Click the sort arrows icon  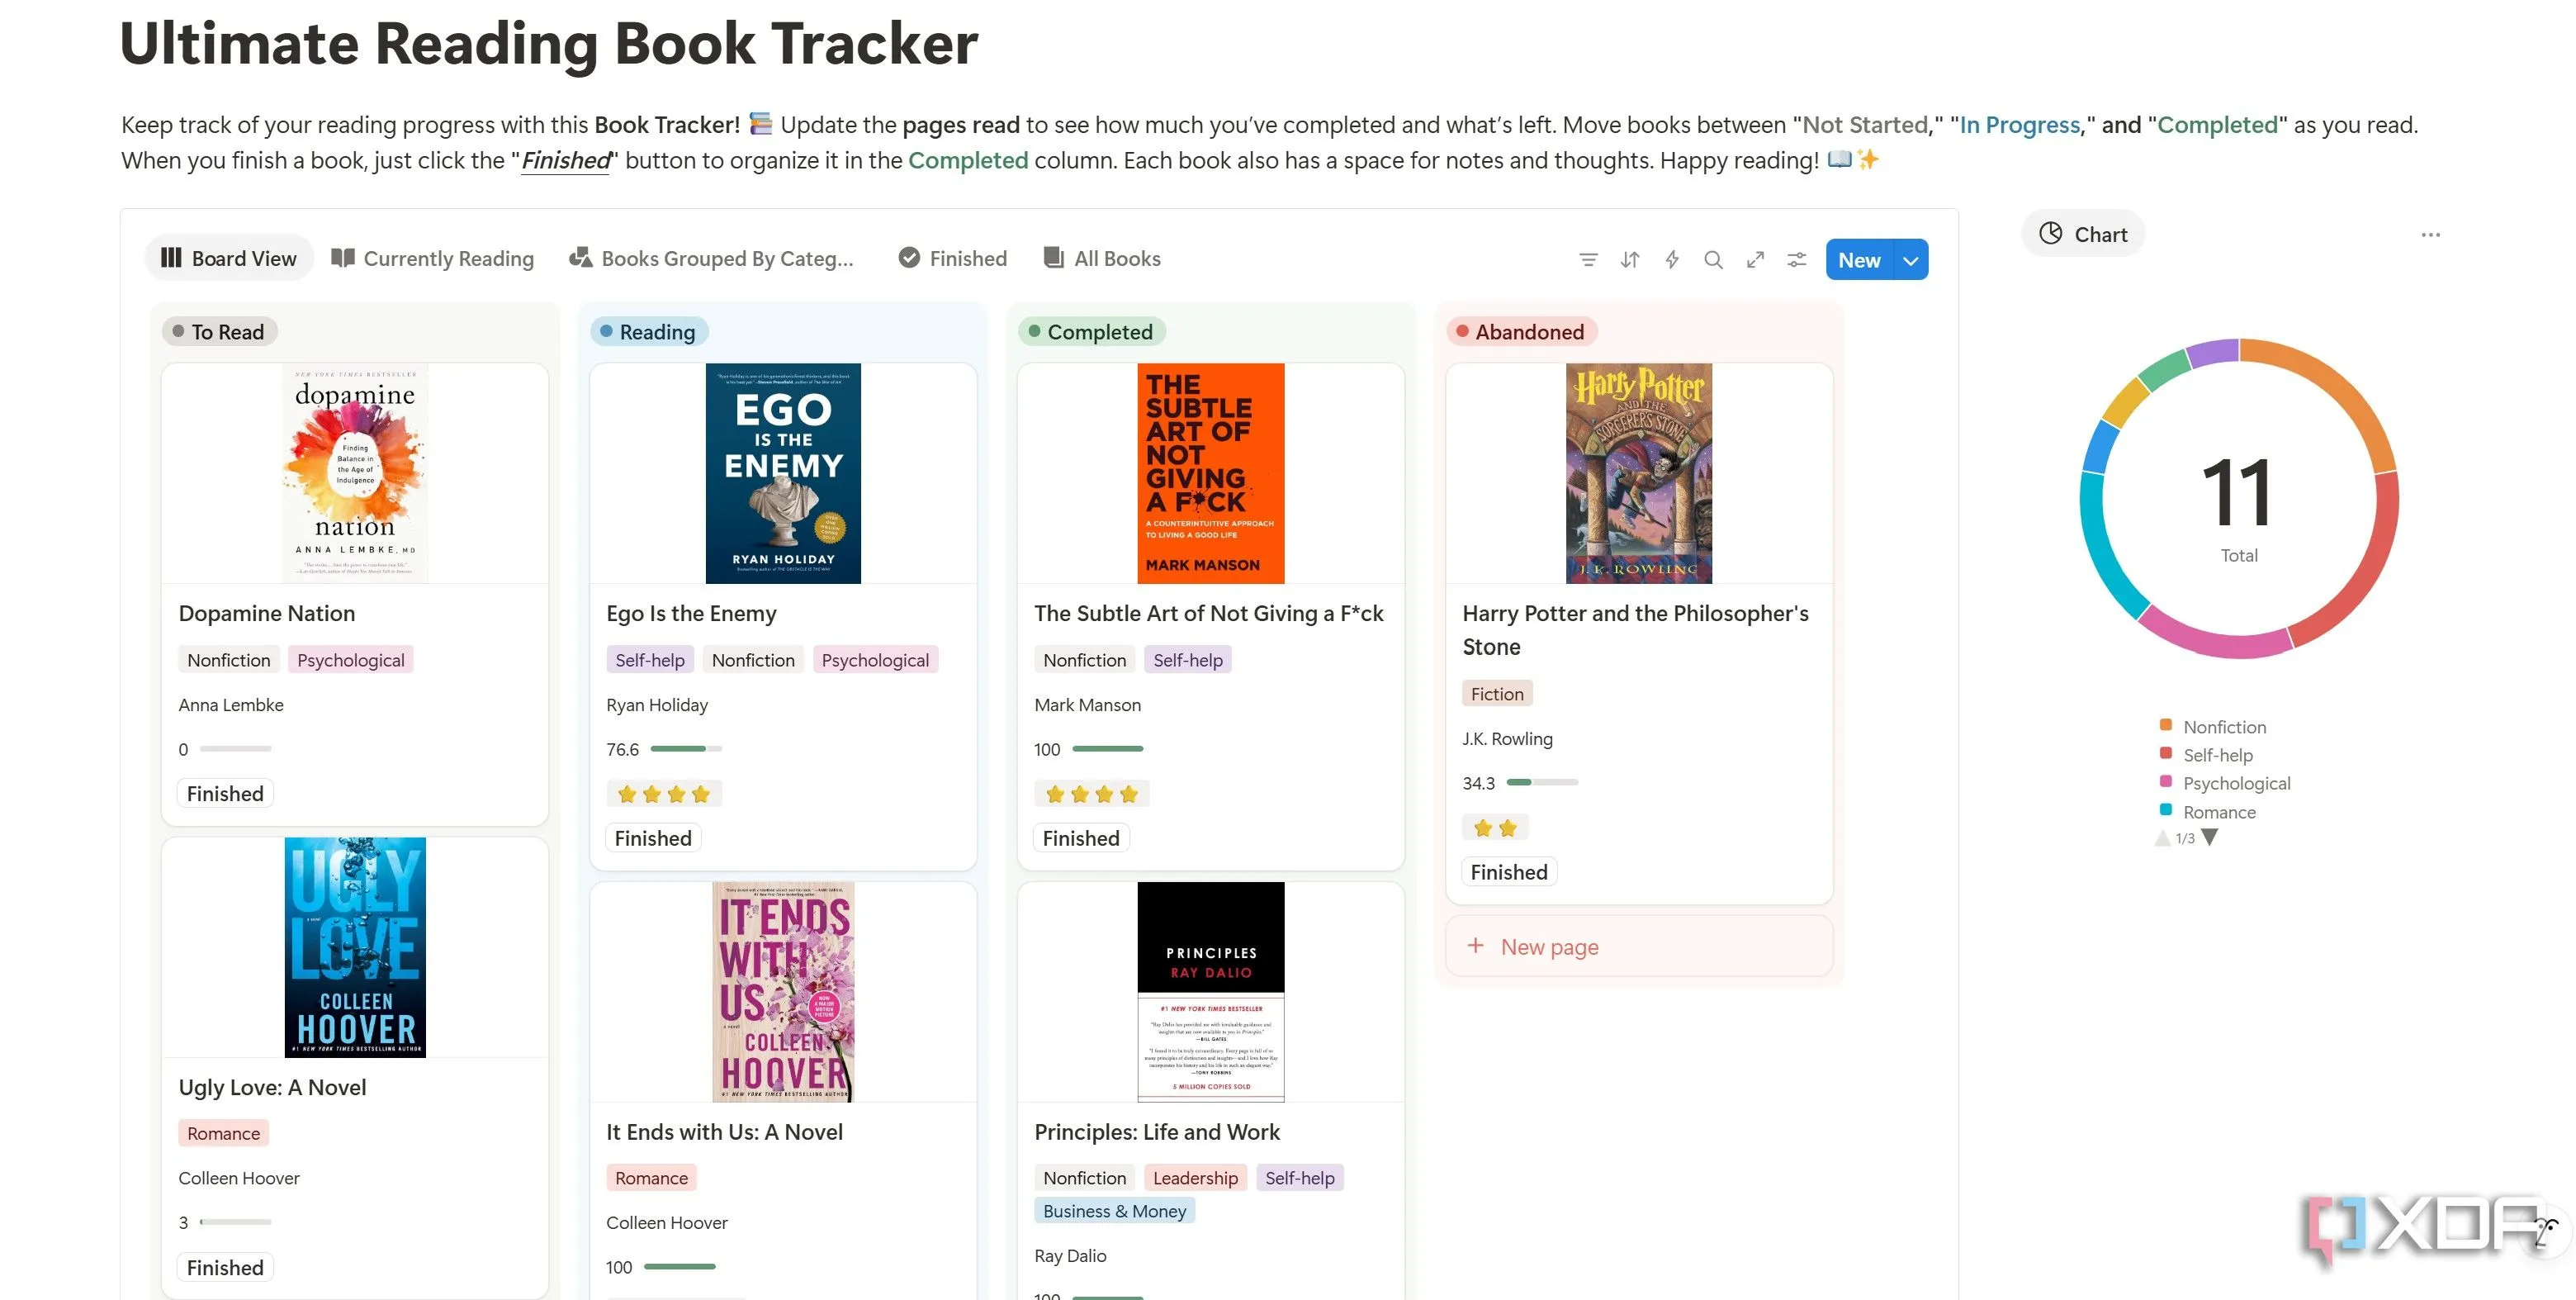coord(1630,260)
